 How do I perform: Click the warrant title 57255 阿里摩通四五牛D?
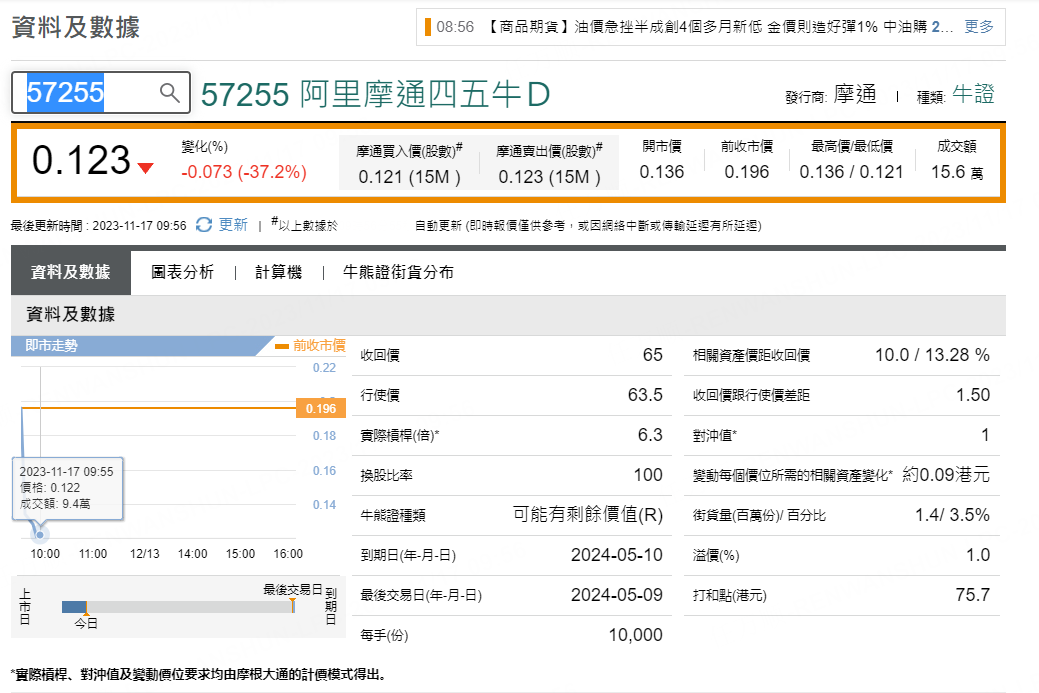[376, 94]
